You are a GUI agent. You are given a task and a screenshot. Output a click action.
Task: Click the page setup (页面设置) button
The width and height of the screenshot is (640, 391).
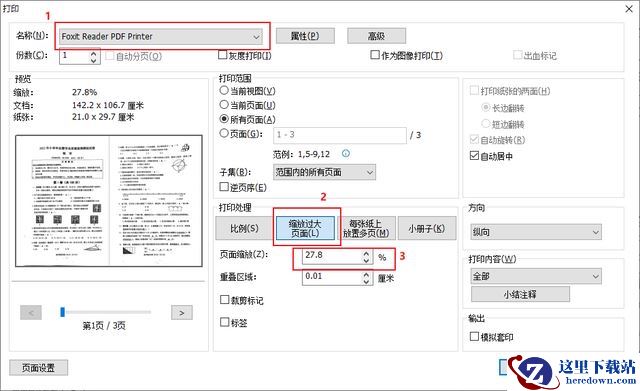click(38, 368)
